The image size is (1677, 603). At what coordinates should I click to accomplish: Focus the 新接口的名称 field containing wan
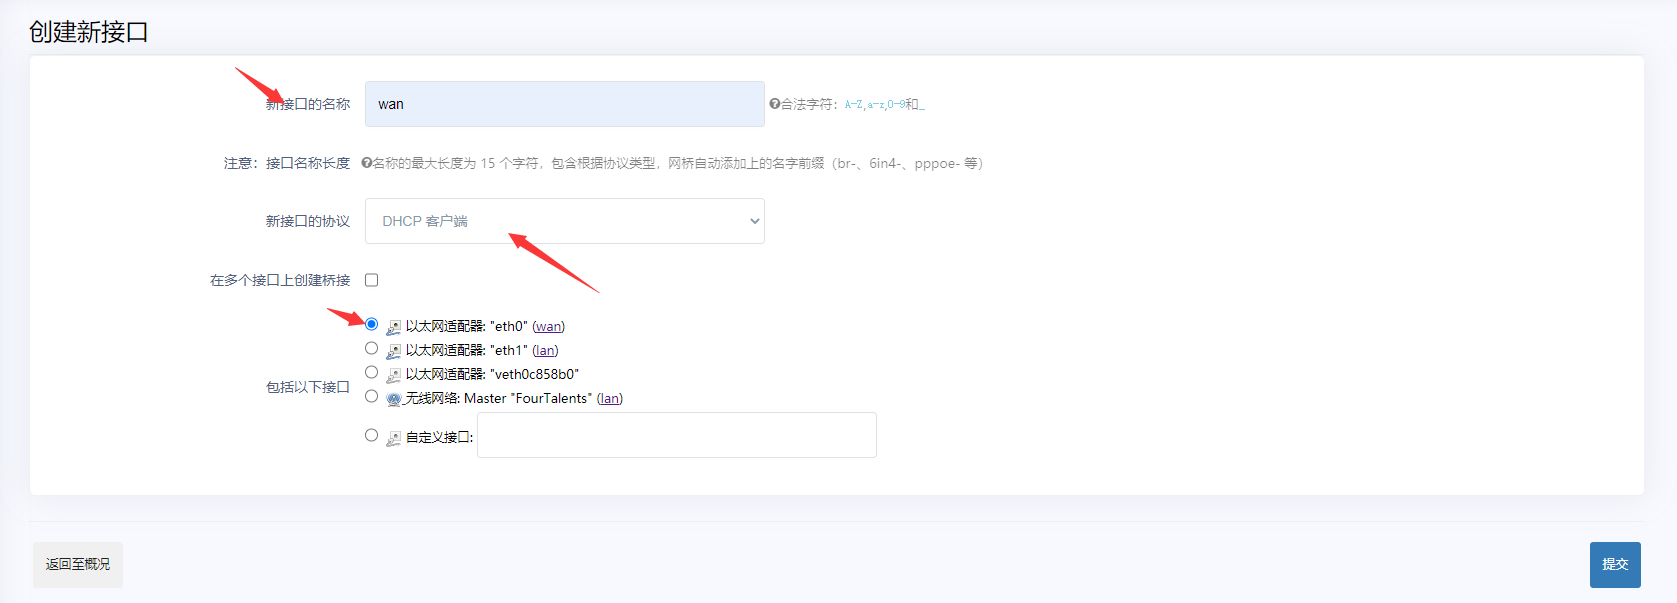point(564,104)
